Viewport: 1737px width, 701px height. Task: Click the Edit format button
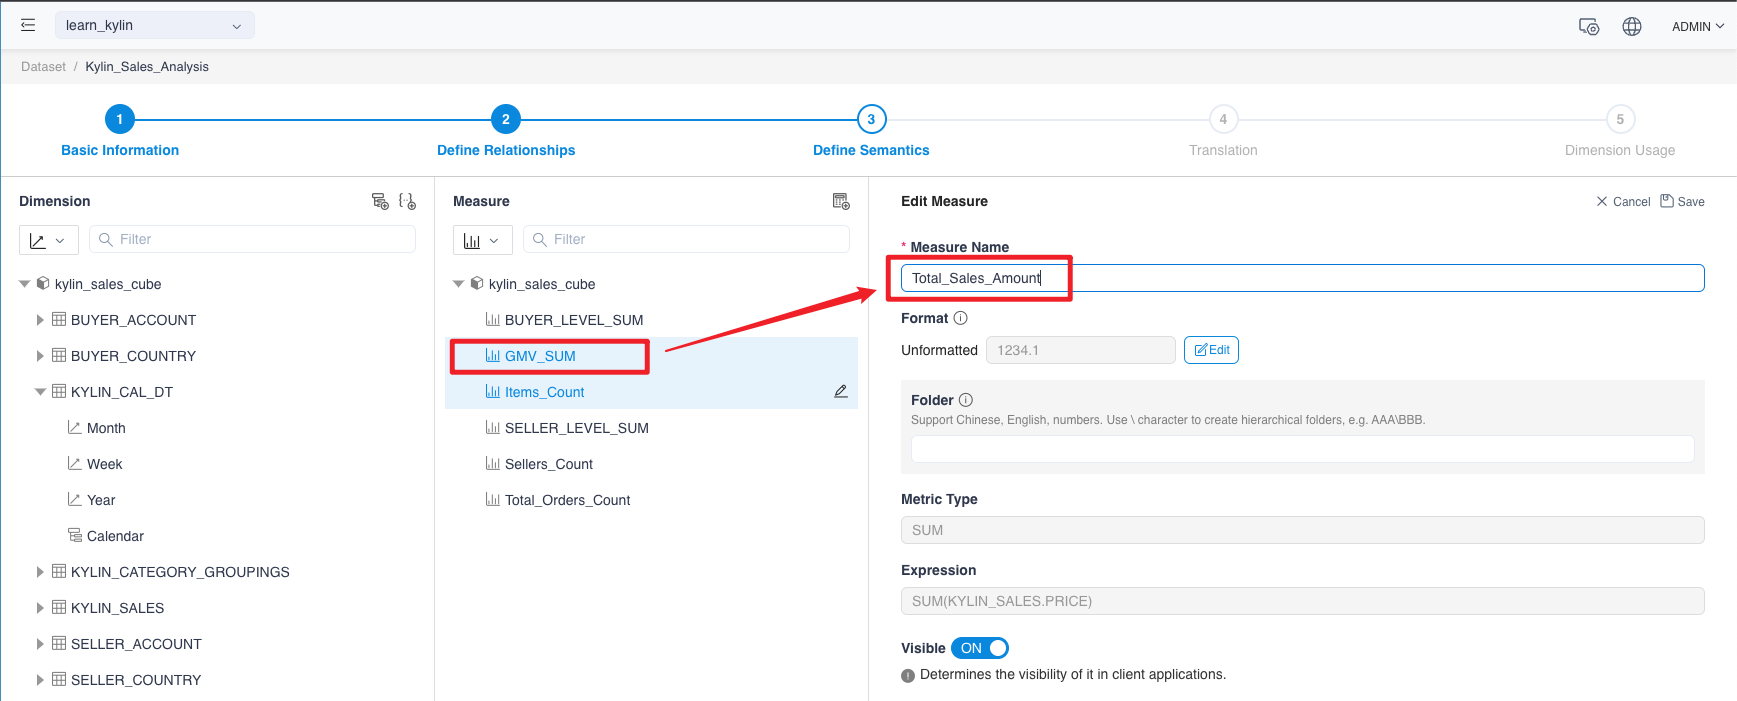1211,350
